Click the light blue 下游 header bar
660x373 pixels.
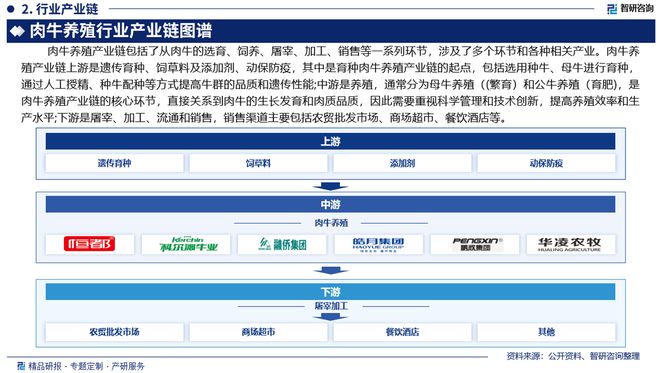point(330,291)
